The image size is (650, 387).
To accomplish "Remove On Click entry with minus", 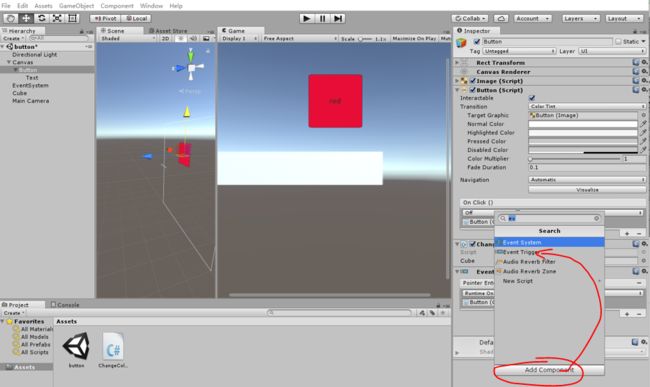I will (639, 234).
